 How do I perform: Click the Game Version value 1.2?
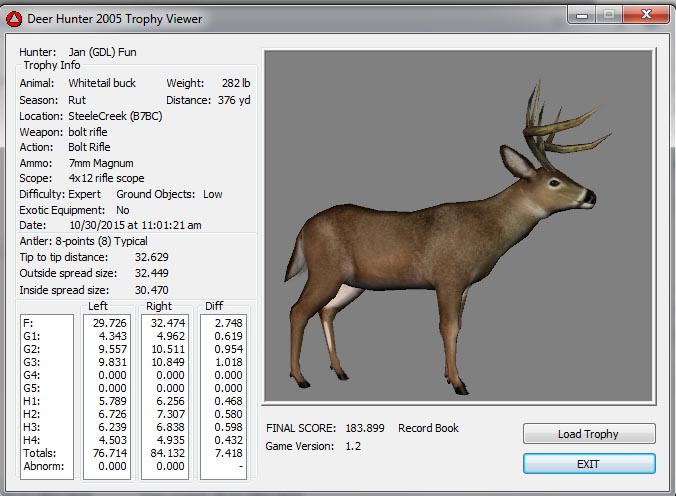pyautogui.click(x=352, y=446)
